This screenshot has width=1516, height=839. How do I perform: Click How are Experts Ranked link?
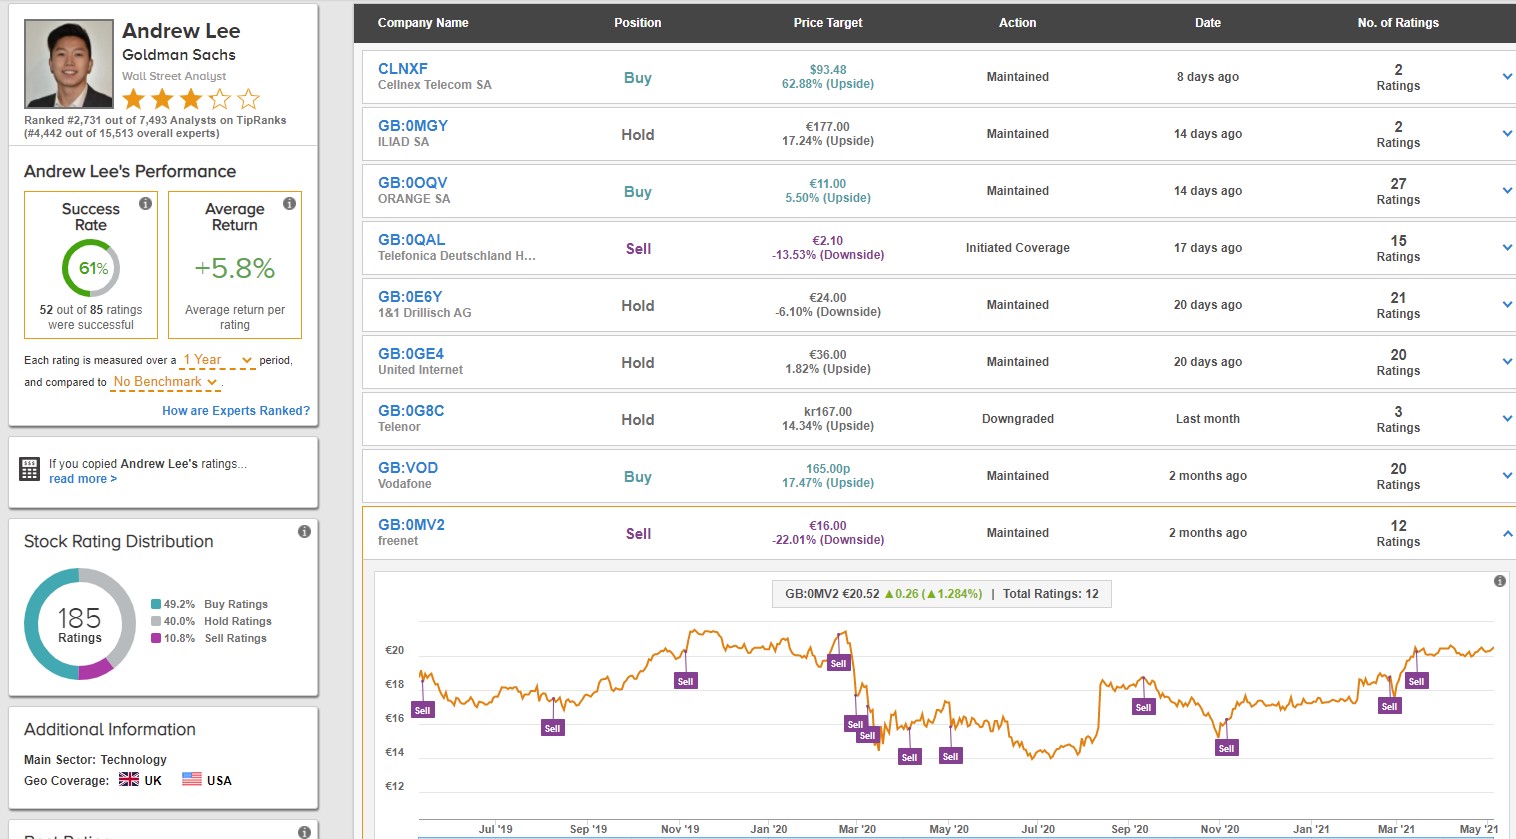pos(236,411)
